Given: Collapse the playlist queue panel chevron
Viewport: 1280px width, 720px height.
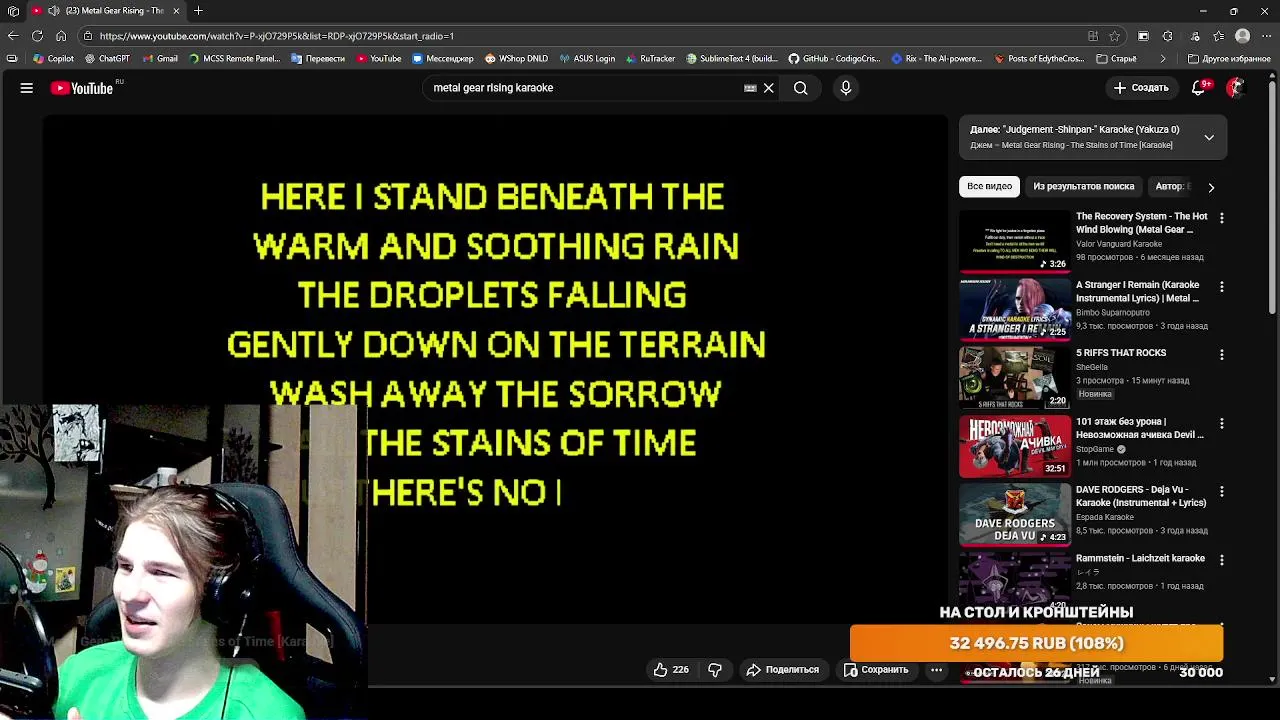Looking at the screenshot, I should coord(1209,137).
